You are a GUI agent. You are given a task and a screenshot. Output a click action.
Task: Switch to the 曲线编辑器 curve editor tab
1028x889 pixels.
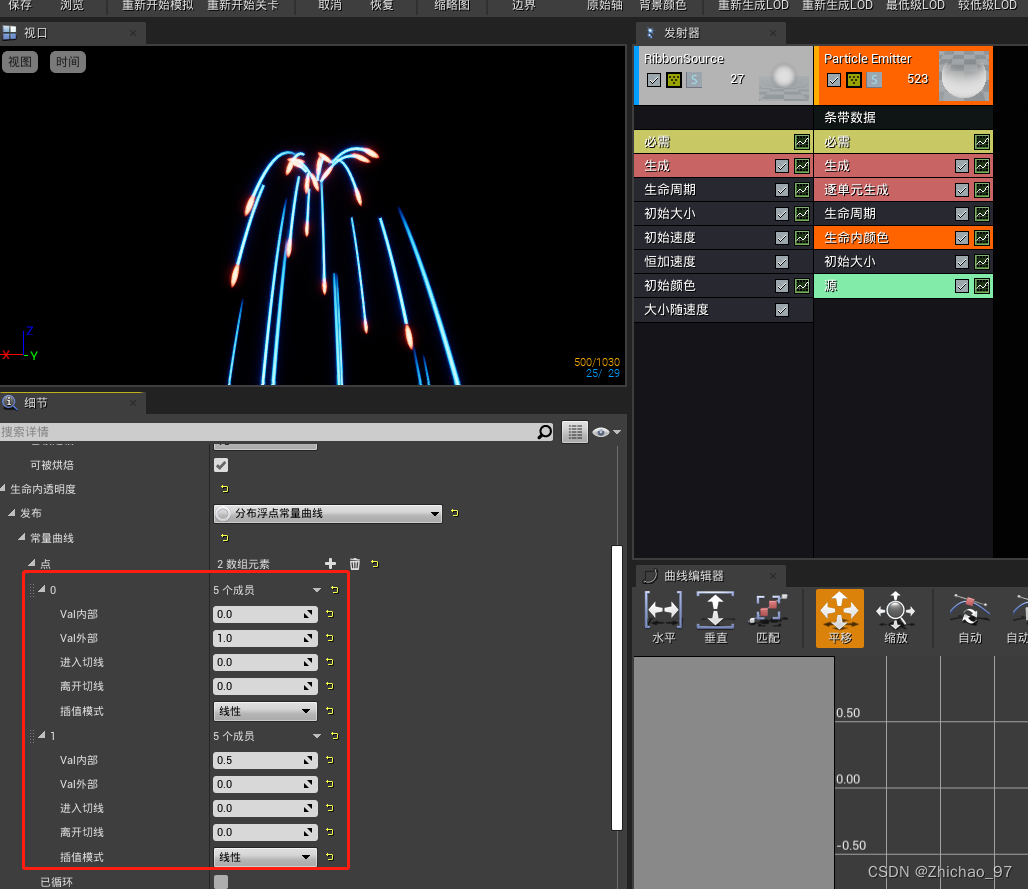coord(711,576)
